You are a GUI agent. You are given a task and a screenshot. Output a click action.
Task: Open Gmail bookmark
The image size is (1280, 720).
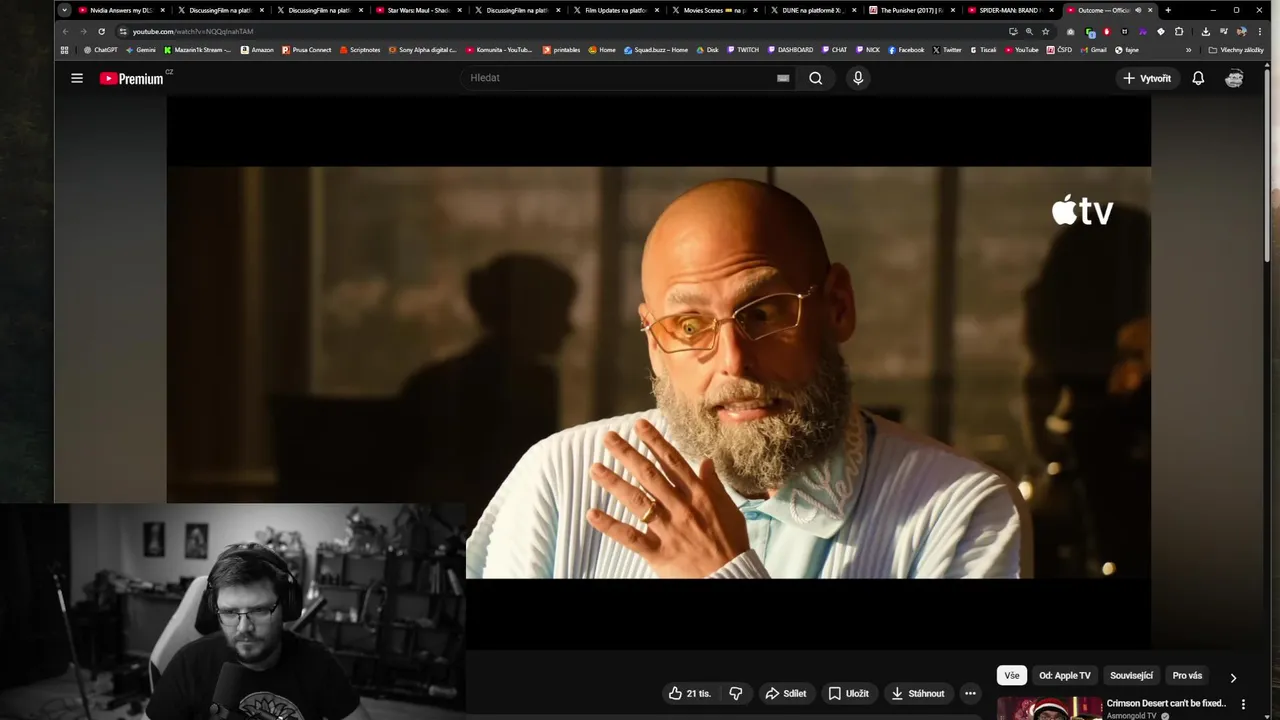(x=1093, y=49)
